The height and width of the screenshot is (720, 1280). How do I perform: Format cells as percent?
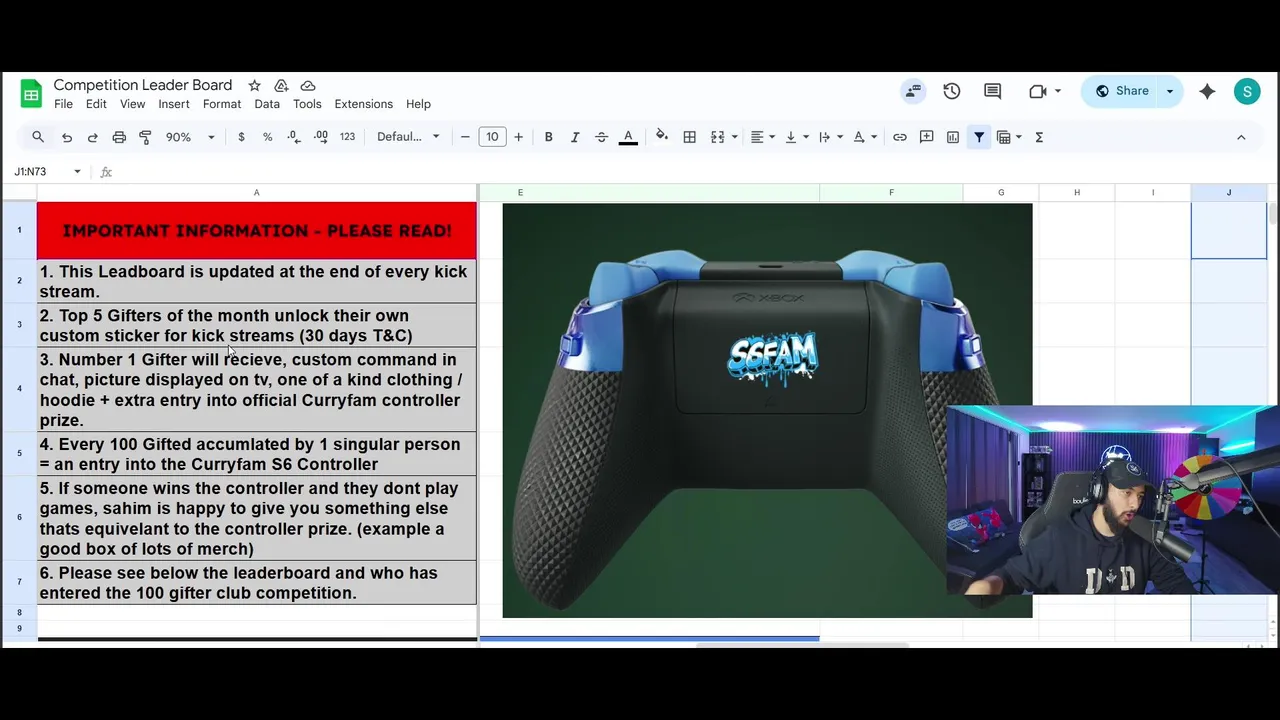pyautogui.click(x=267, y=137)
